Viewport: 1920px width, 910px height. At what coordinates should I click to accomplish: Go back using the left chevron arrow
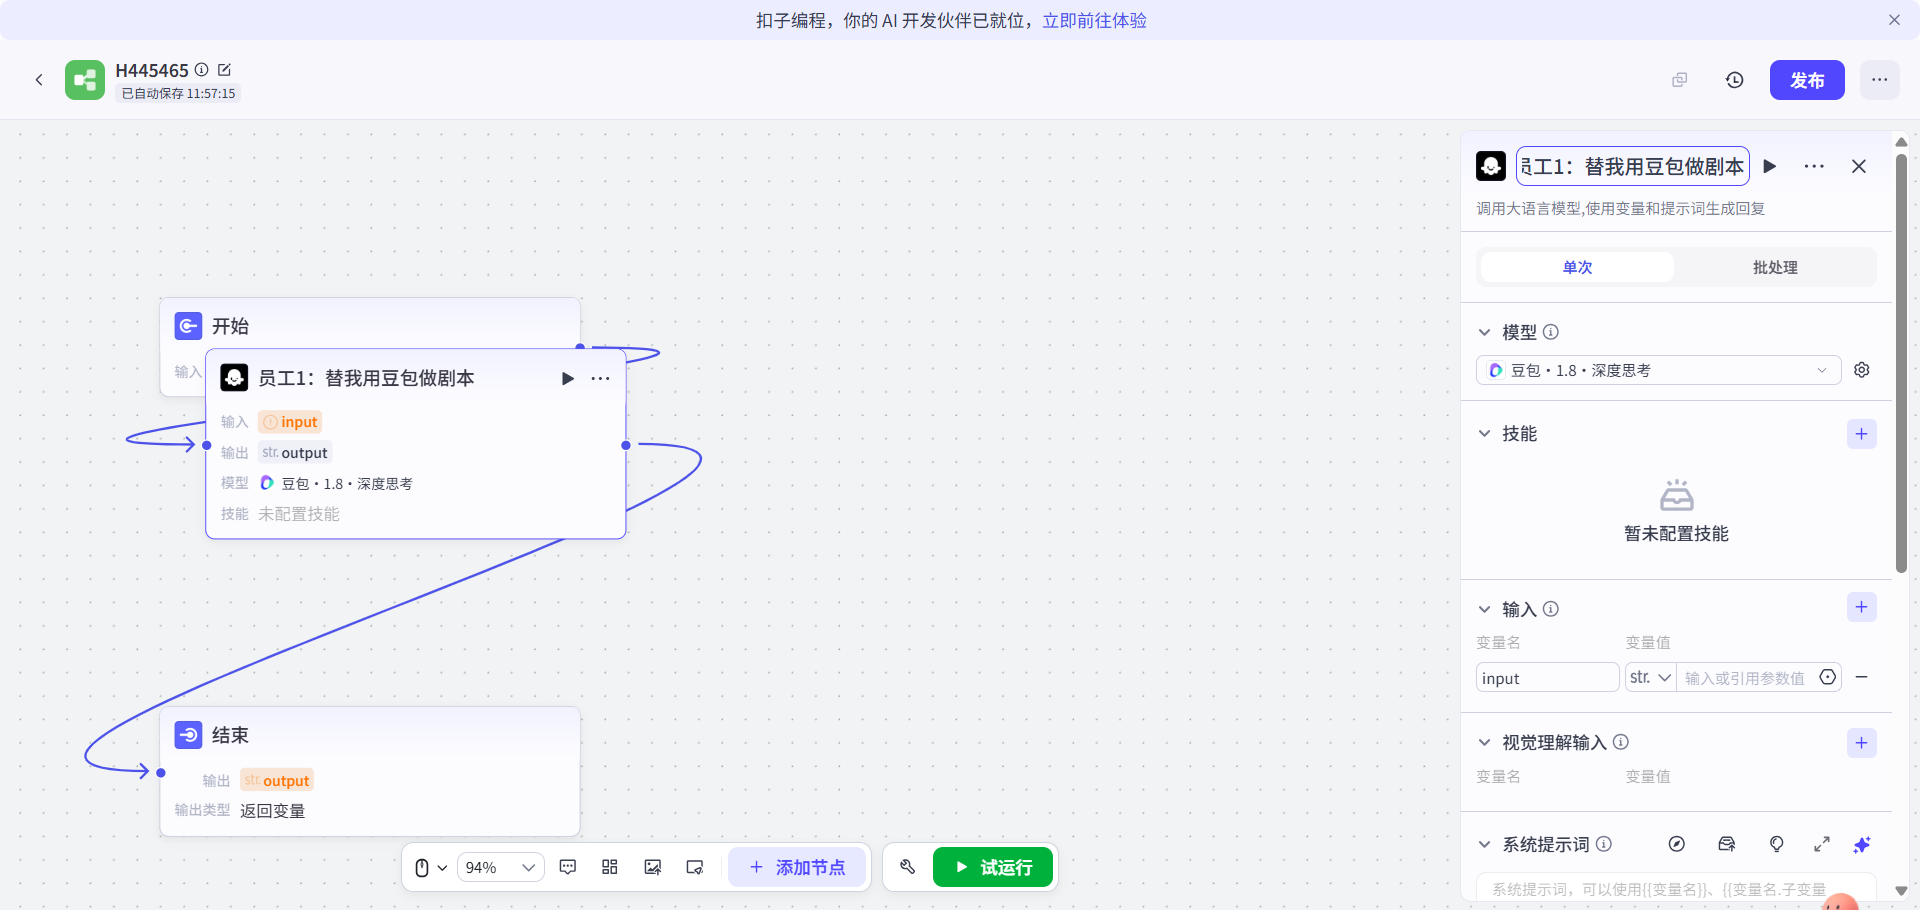pos(39,80)
